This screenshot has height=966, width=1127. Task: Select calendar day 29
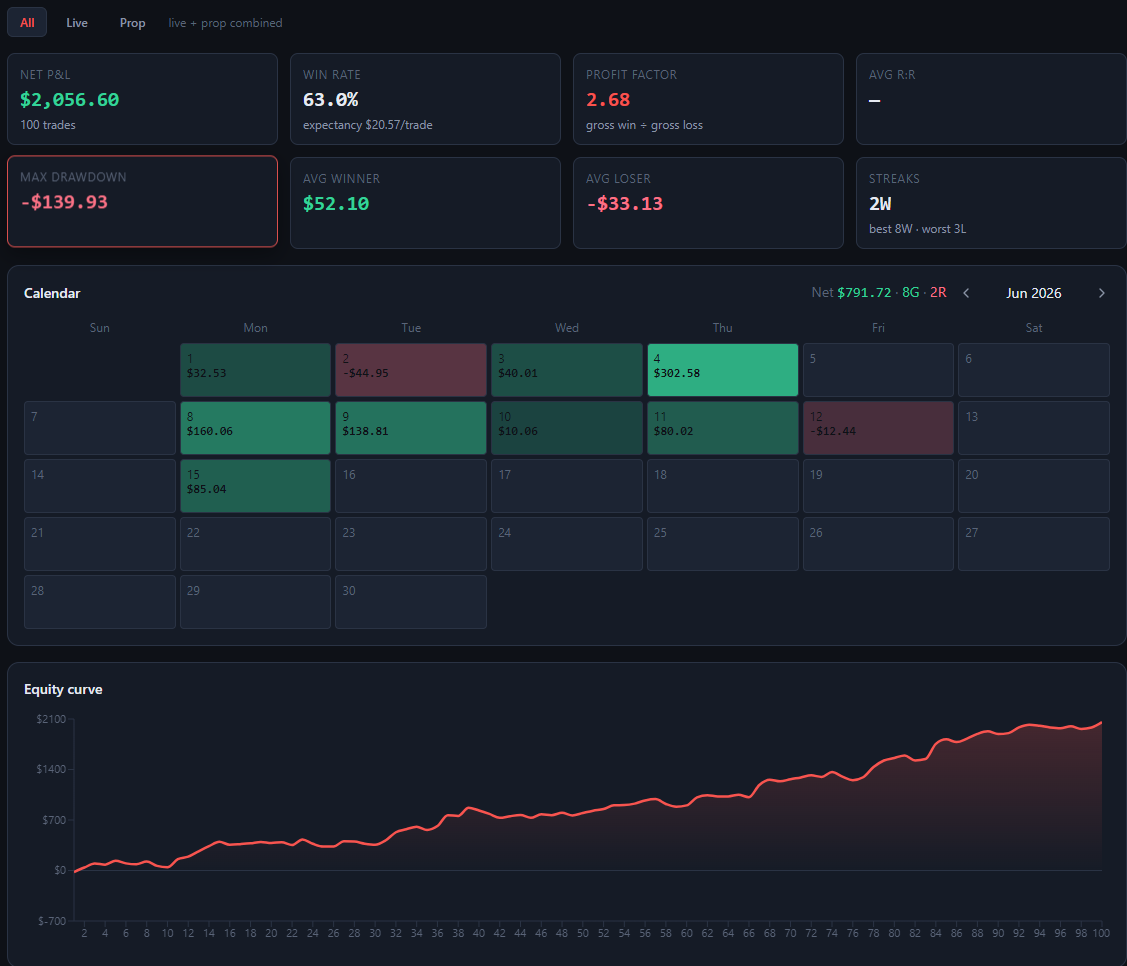[255, 602]
